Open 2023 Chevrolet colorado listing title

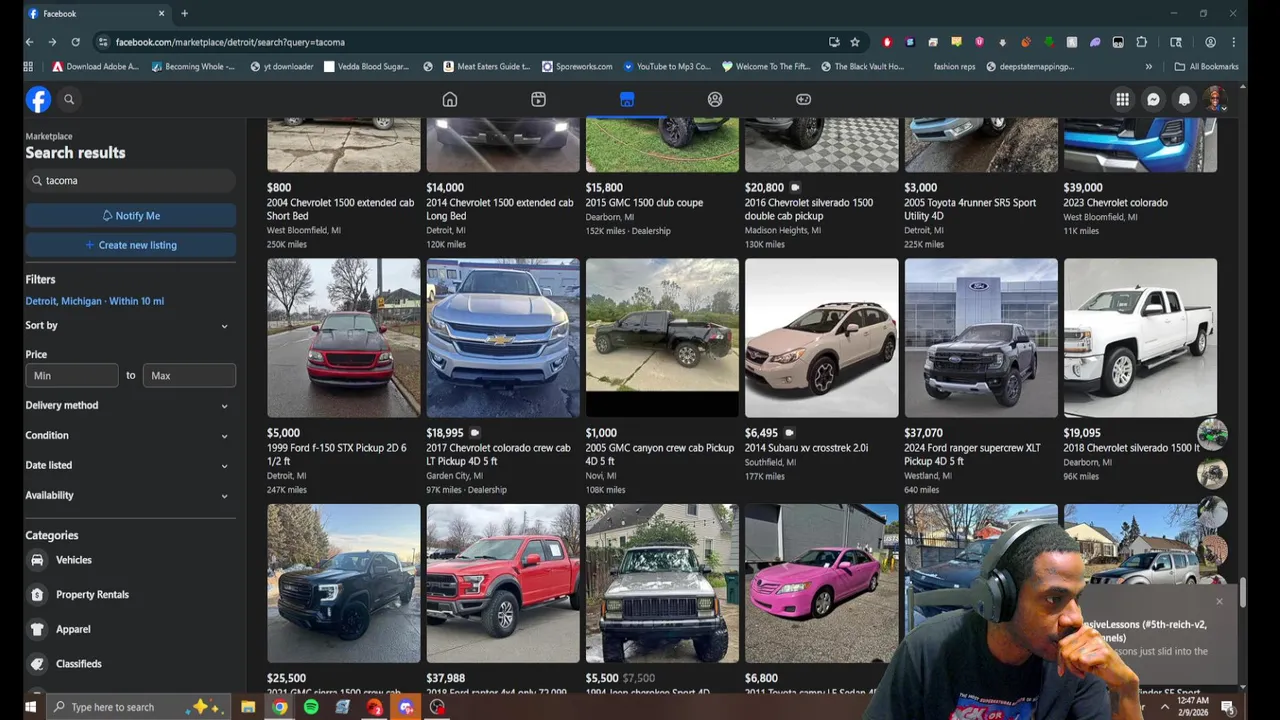[1115, 202]
